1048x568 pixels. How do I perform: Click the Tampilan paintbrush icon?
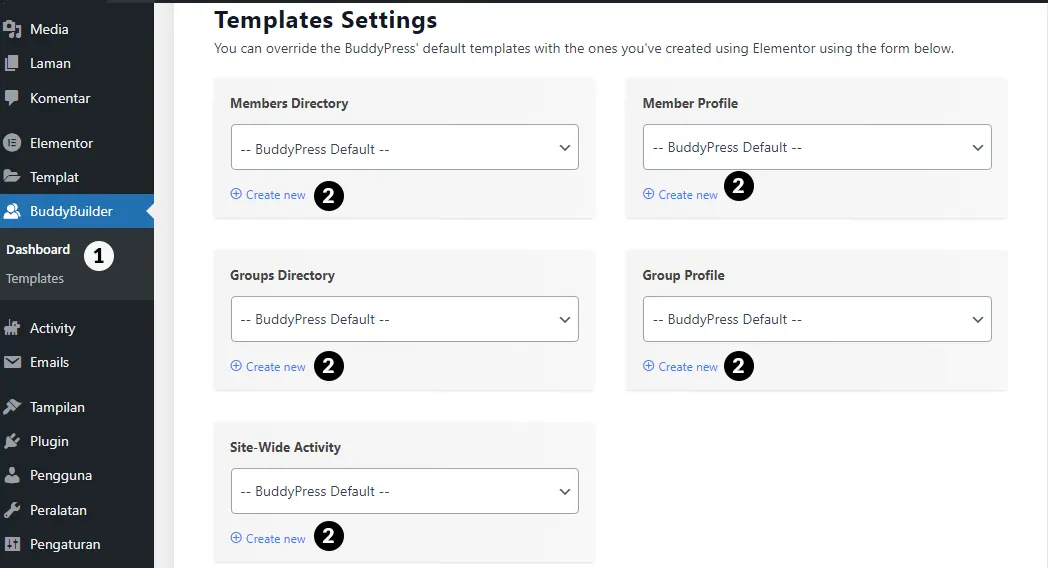click(12, 406)
